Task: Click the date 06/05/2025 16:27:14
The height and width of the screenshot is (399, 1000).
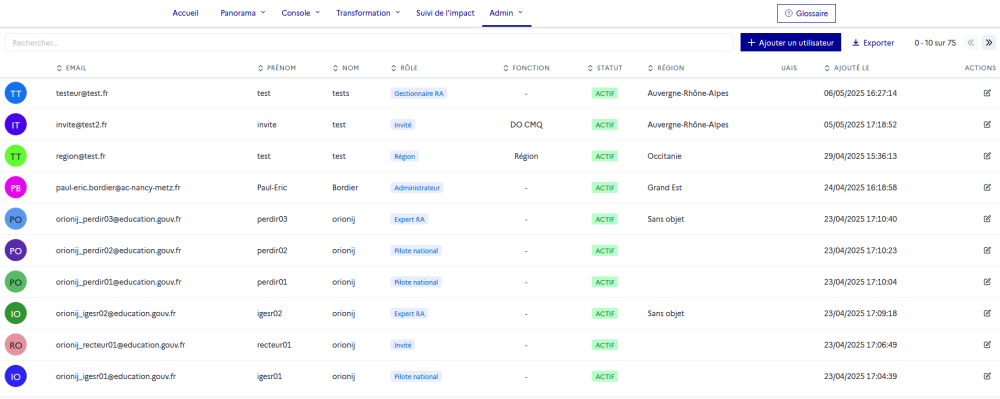Action: click(x=860, y=93)
